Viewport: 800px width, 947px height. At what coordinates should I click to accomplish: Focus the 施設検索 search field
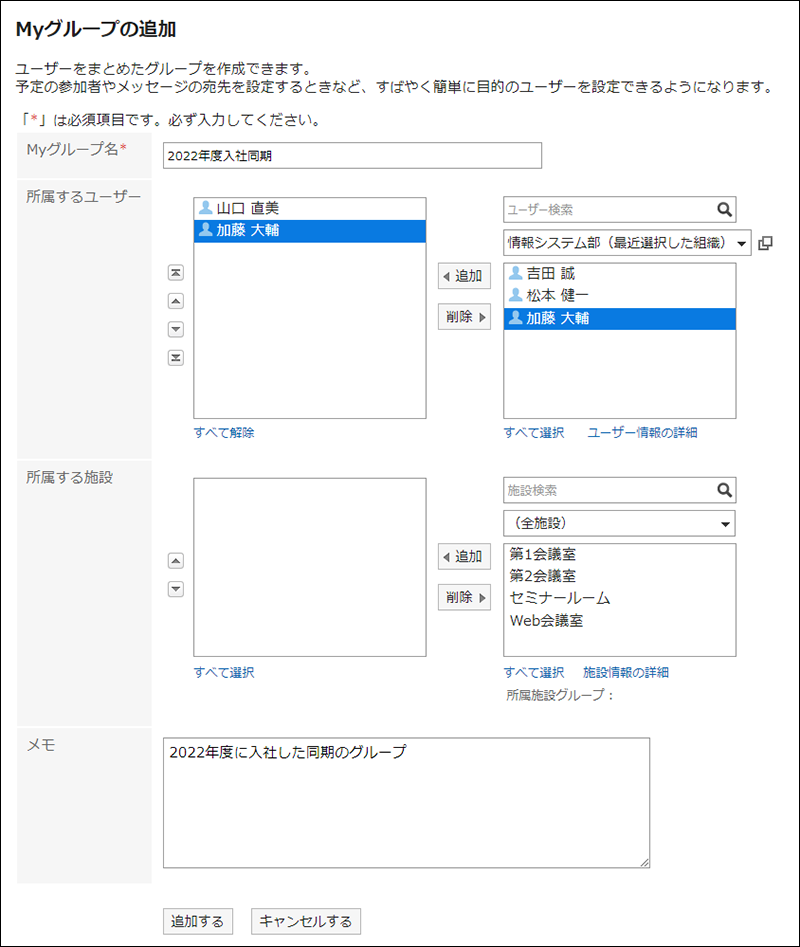pyautogui.click(x=609, y=490)
